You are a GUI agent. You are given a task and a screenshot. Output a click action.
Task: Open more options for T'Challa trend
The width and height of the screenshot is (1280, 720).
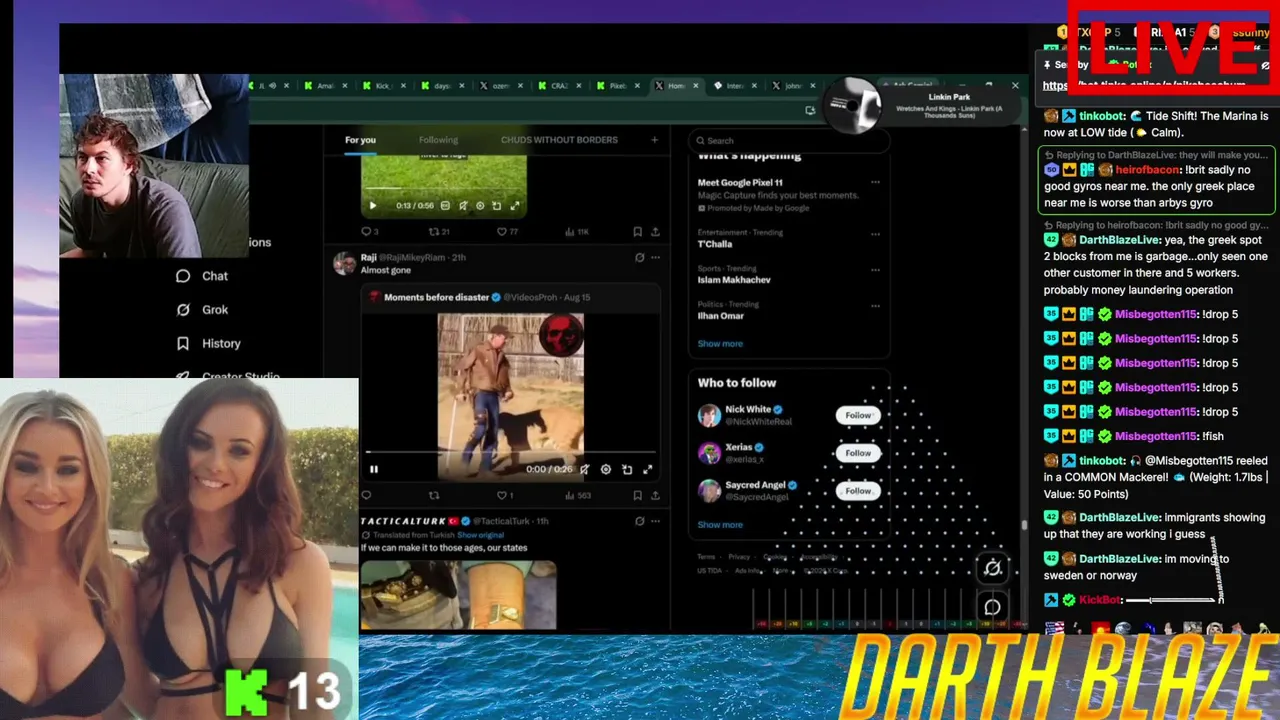click(875, 233)
